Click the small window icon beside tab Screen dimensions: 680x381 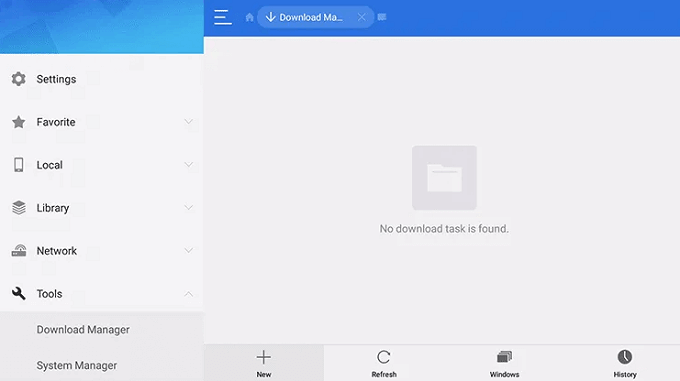(382, 17)
